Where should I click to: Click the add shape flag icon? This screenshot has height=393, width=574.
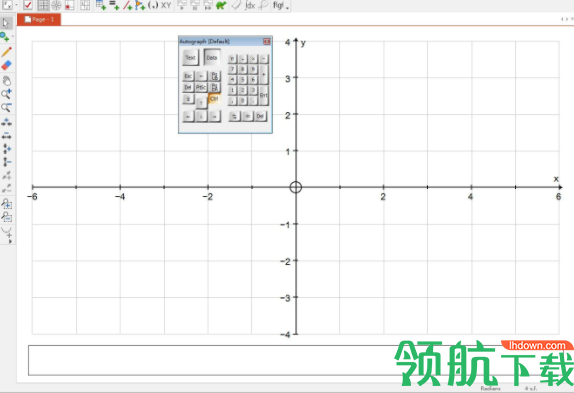(x=140, y=5)
